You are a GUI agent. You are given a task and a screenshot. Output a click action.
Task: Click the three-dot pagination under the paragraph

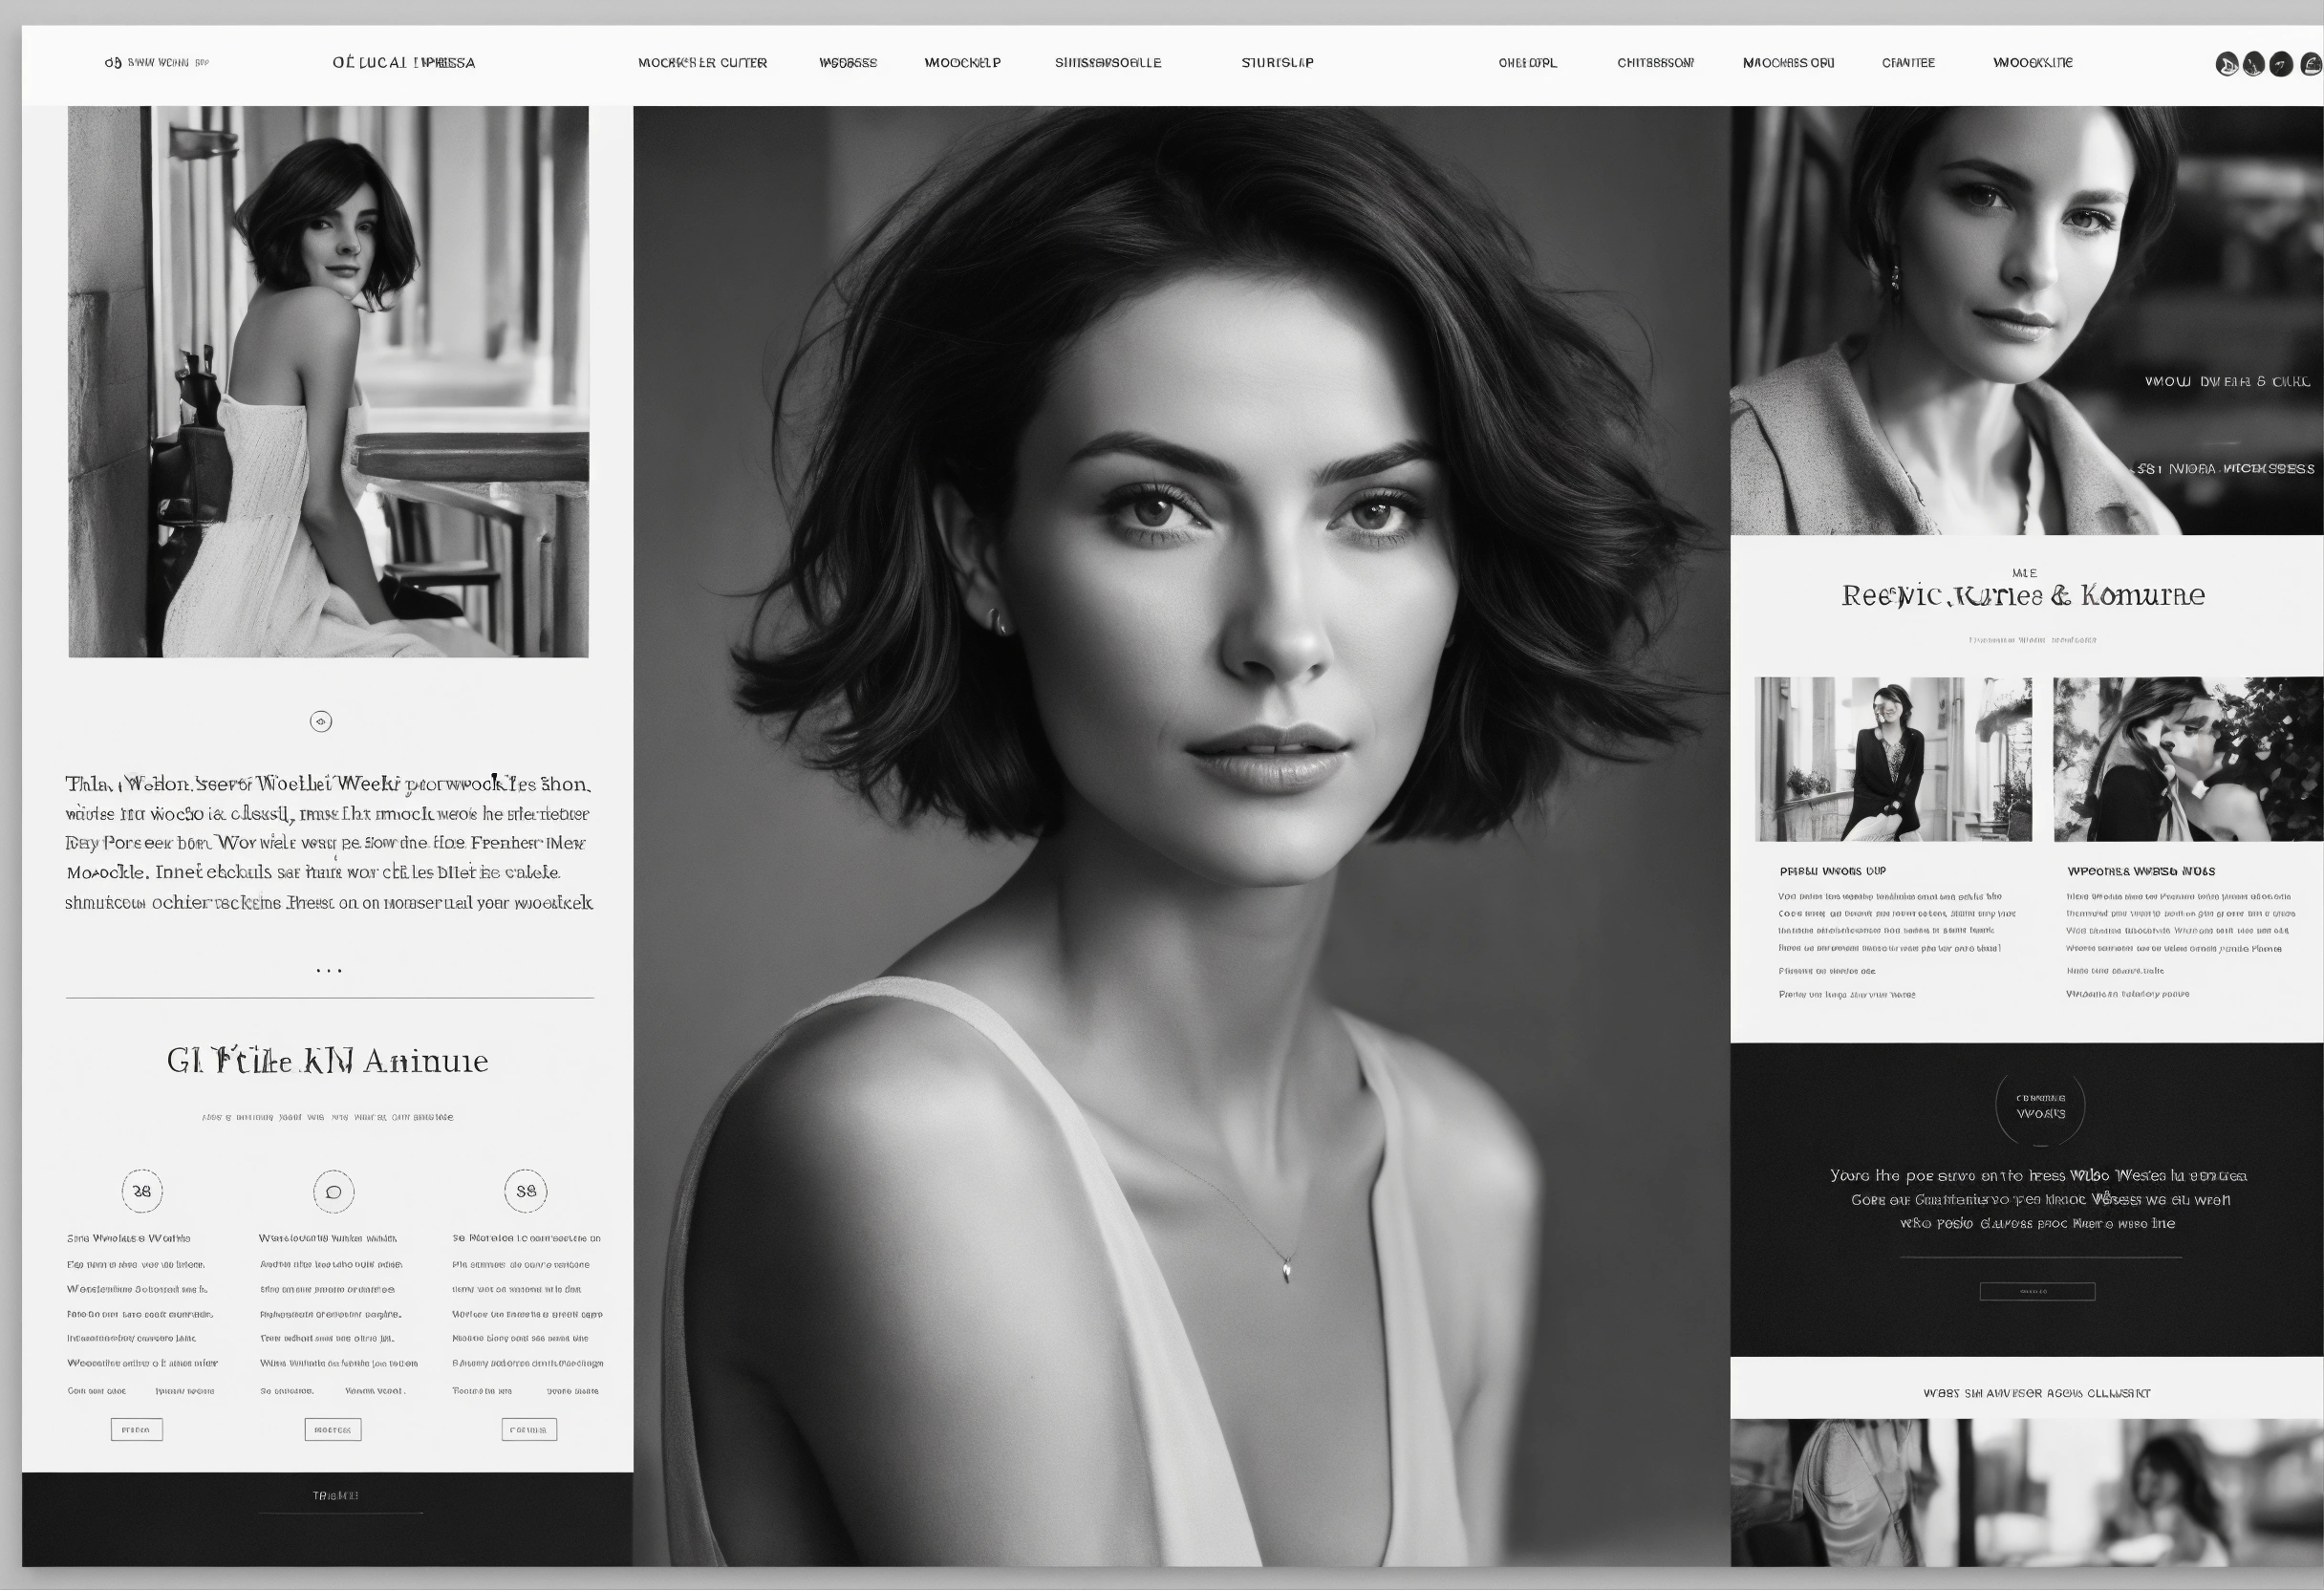pos(329,970)
